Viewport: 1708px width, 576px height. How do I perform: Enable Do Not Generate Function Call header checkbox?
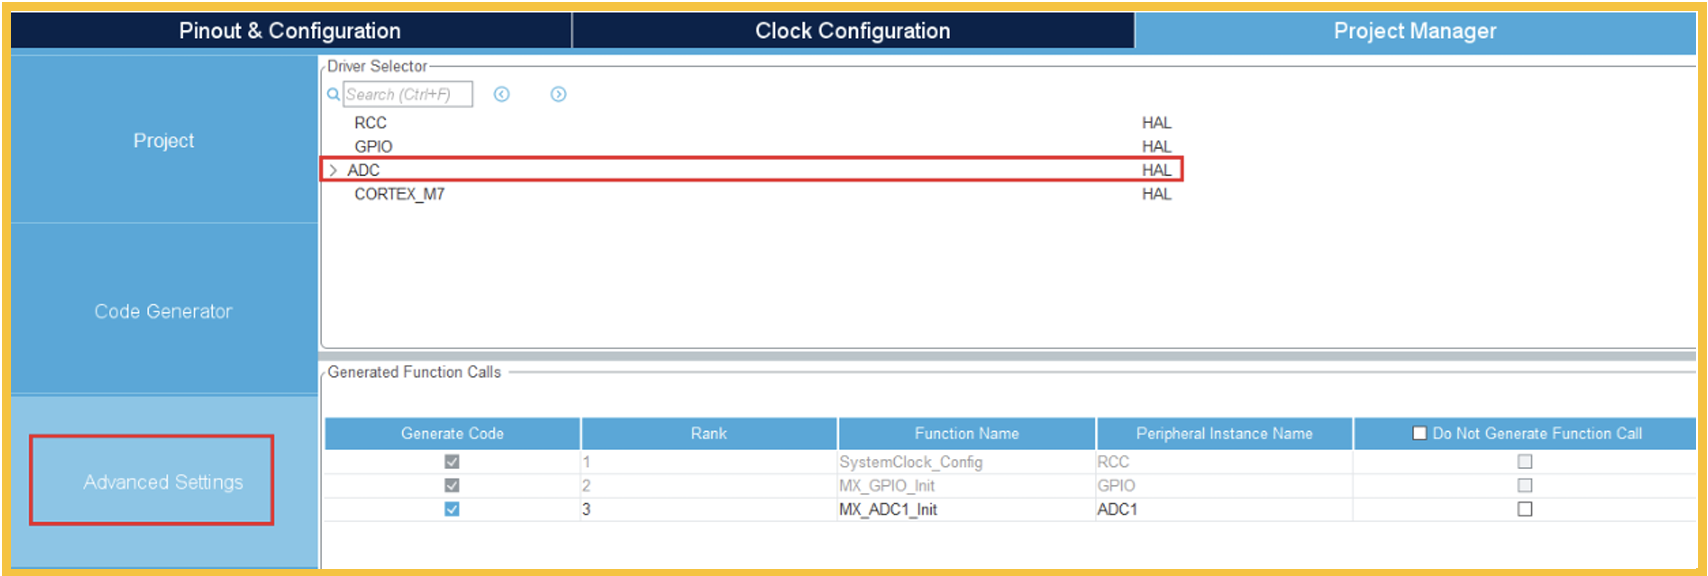pyautogui.click(x=1419, y=433)
